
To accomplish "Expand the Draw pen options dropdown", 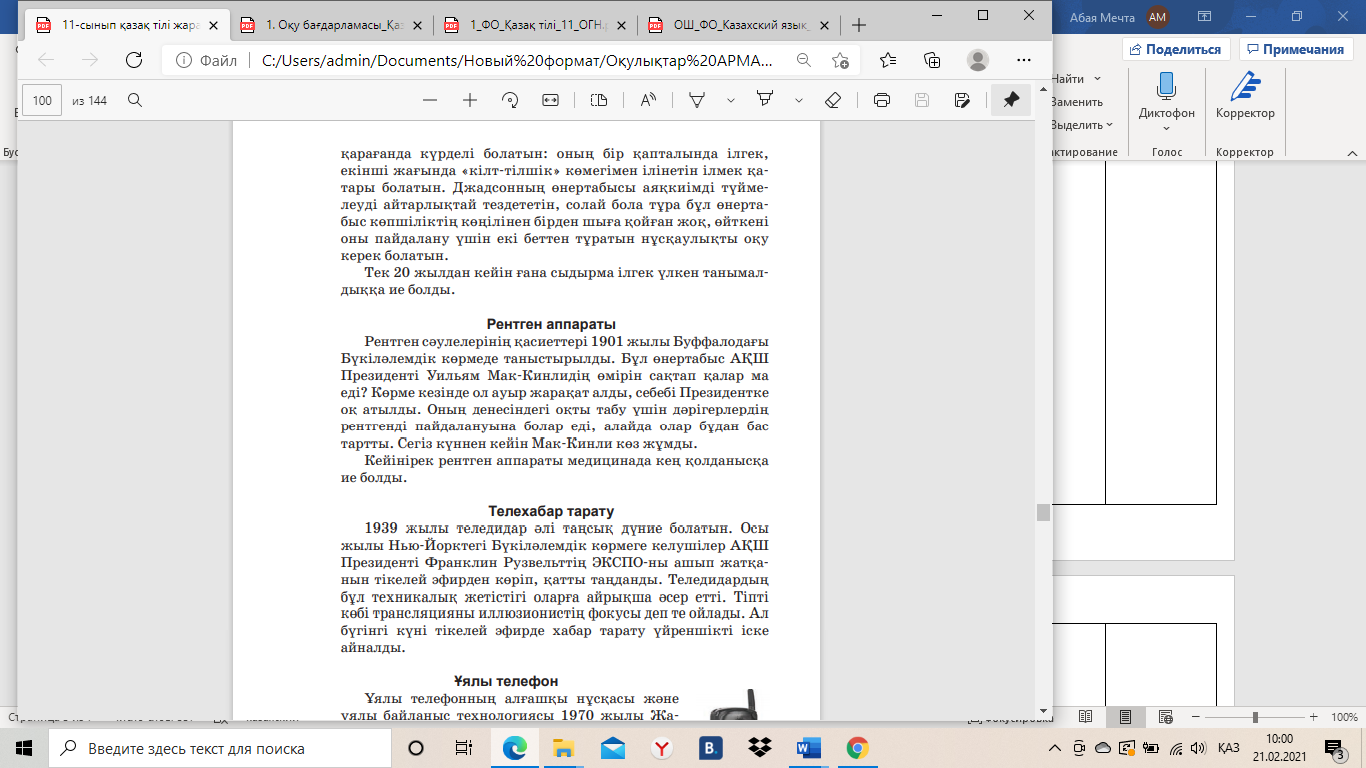I will 730,100.
